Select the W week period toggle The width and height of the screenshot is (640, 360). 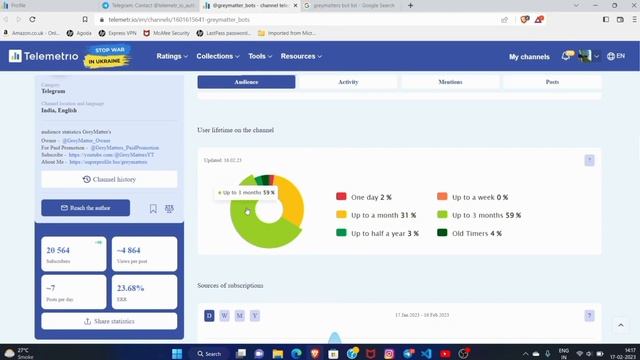pyautogui.click(x=224, y=316)
